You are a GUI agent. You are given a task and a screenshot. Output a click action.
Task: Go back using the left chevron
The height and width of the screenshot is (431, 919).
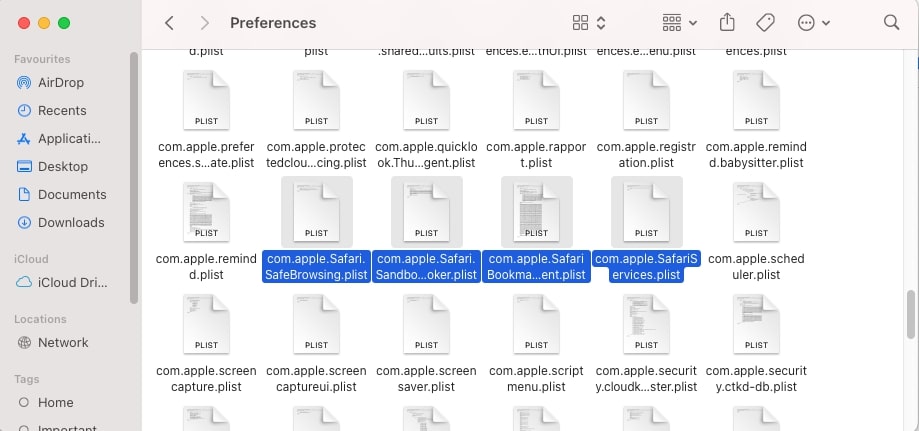click(169, 23)
